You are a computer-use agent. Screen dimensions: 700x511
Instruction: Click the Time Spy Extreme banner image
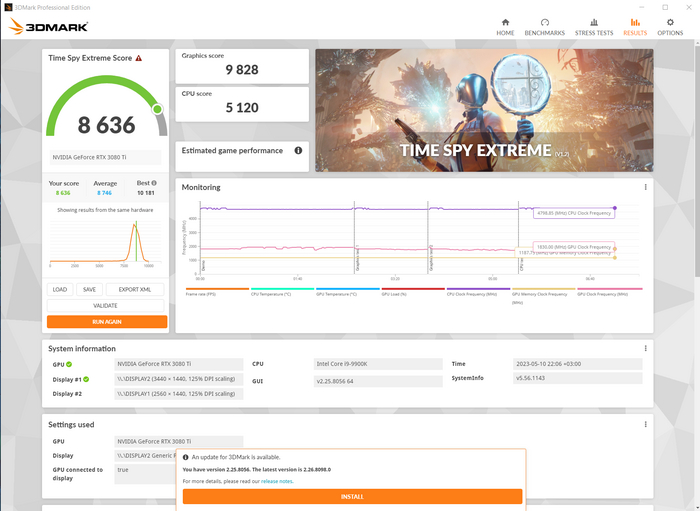[x=484, y=109]
